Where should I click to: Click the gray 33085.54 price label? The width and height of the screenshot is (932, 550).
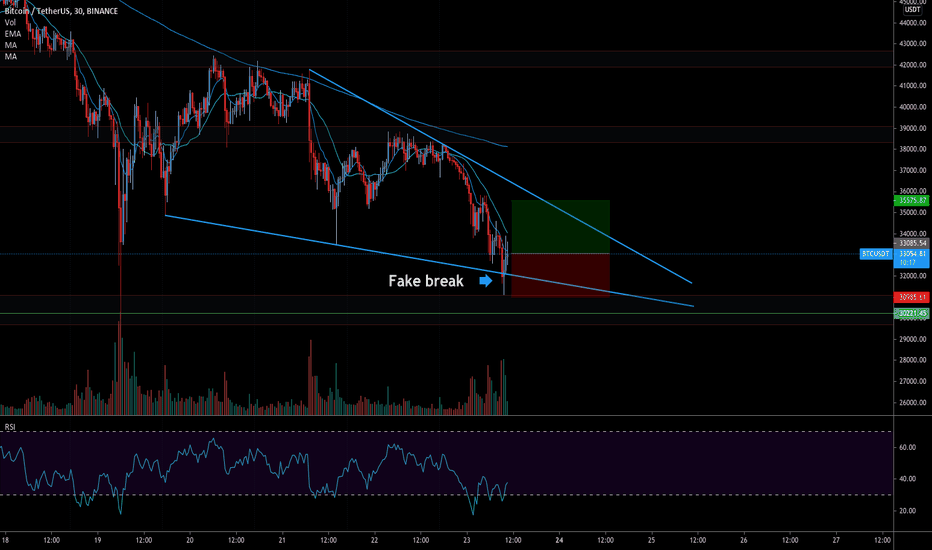(911, 243)
